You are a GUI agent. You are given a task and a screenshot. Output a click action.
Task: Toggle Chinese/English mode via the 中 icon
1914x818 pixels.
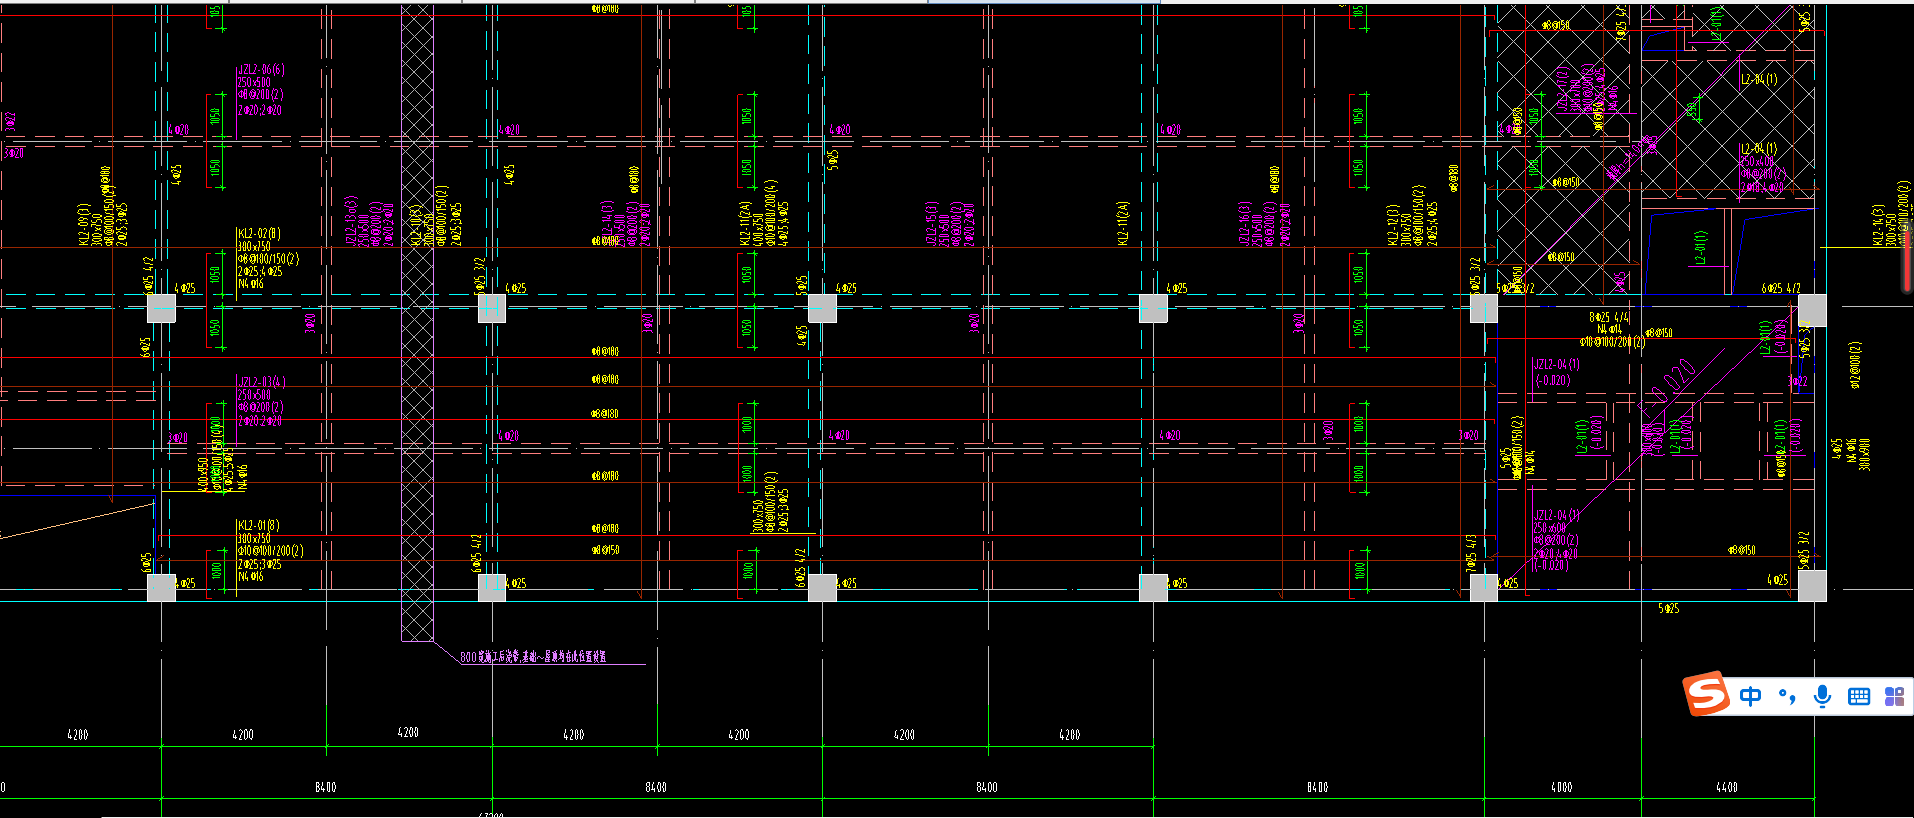[x=1750, y=696]
